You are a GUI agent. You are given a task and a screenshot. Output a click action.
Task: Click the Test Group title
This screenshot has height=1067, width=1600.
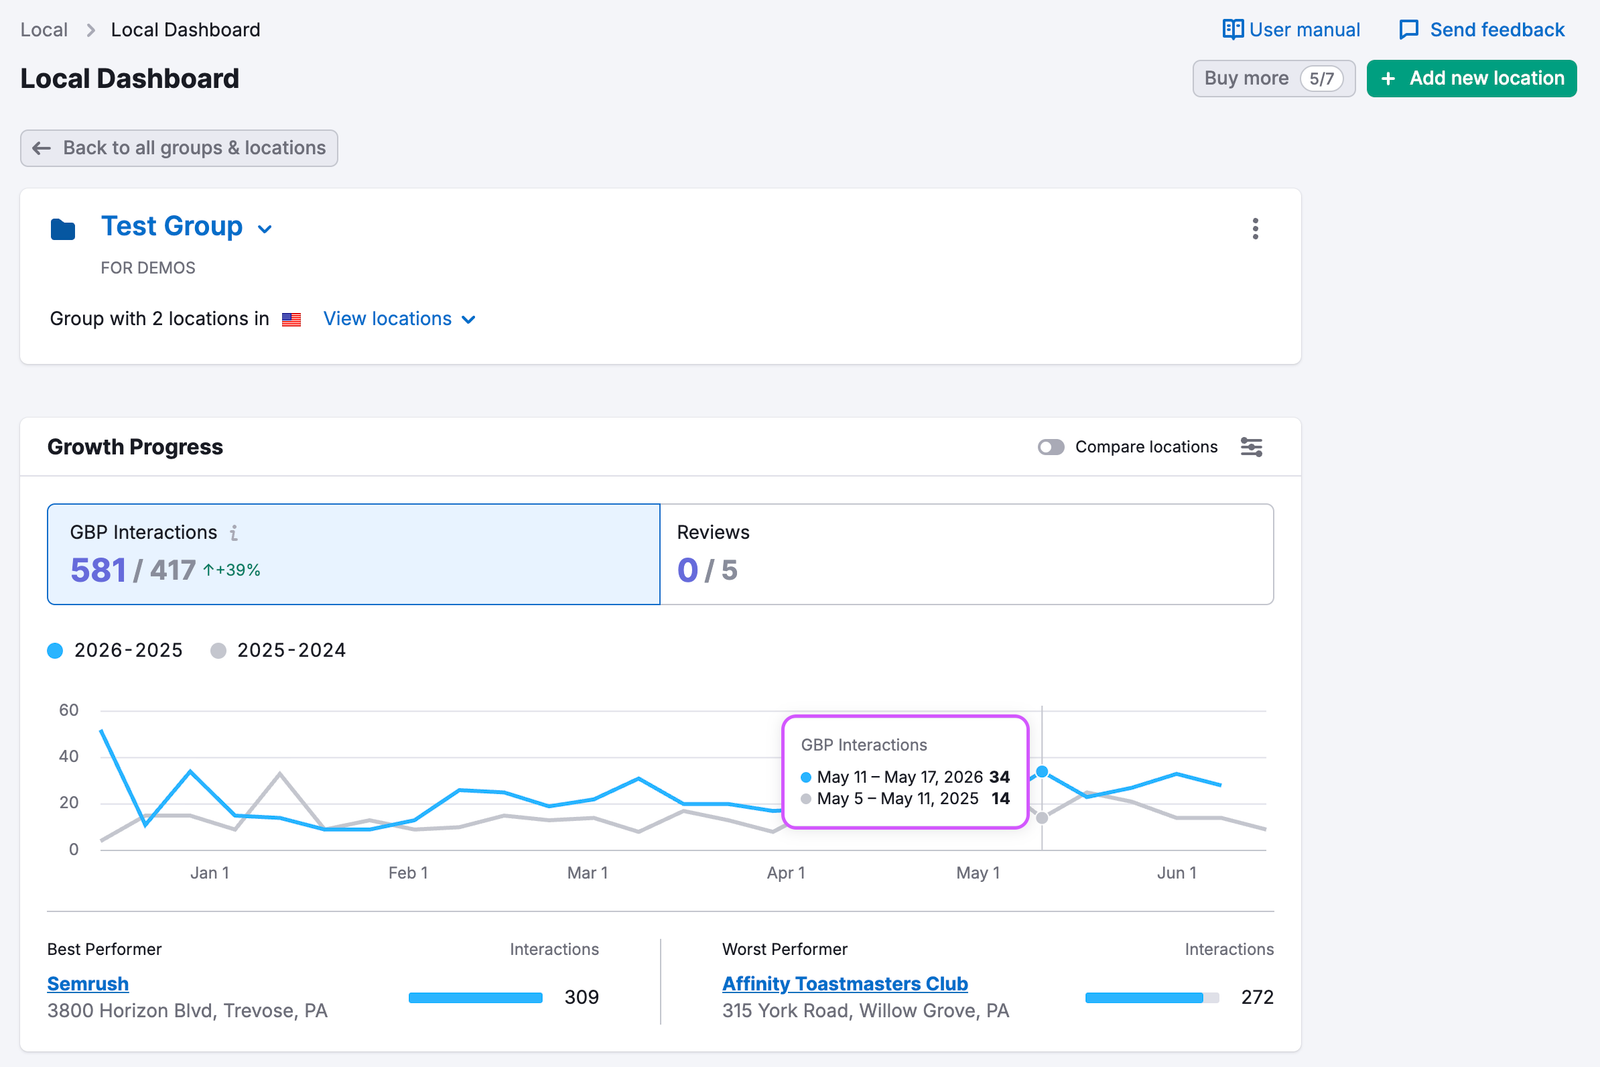pyautogui.click(x=172, y=227)
